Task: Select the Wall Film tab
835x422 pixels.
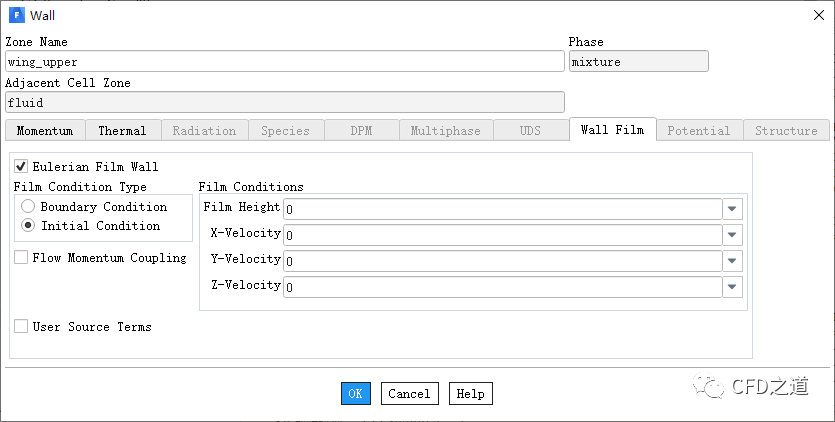Action: point(612,130)
